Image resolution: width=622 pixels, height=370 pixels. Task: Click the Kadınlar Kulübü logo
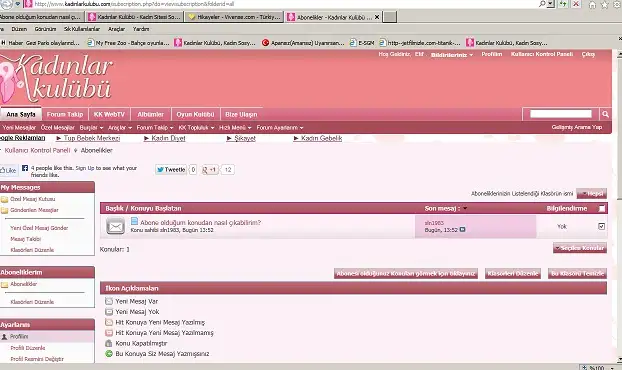click(x=56, y=79)
